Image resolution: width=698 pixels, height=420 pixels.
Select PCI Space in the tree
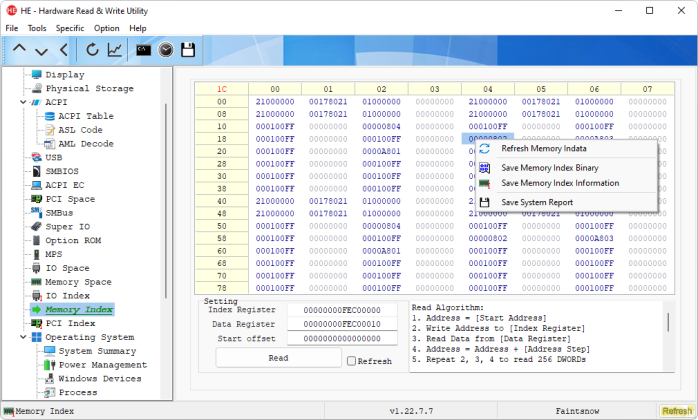coord(70,199)
